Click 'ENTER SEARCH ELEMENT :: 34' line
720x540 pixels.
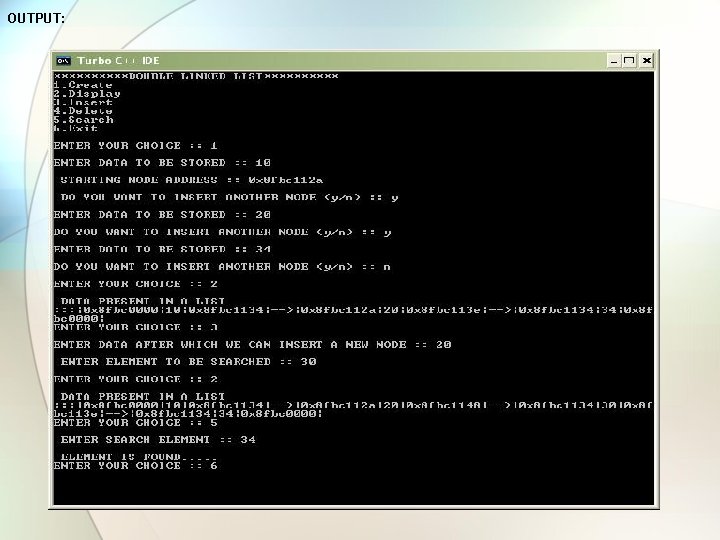pyautogui.click(x=158, y=440)
